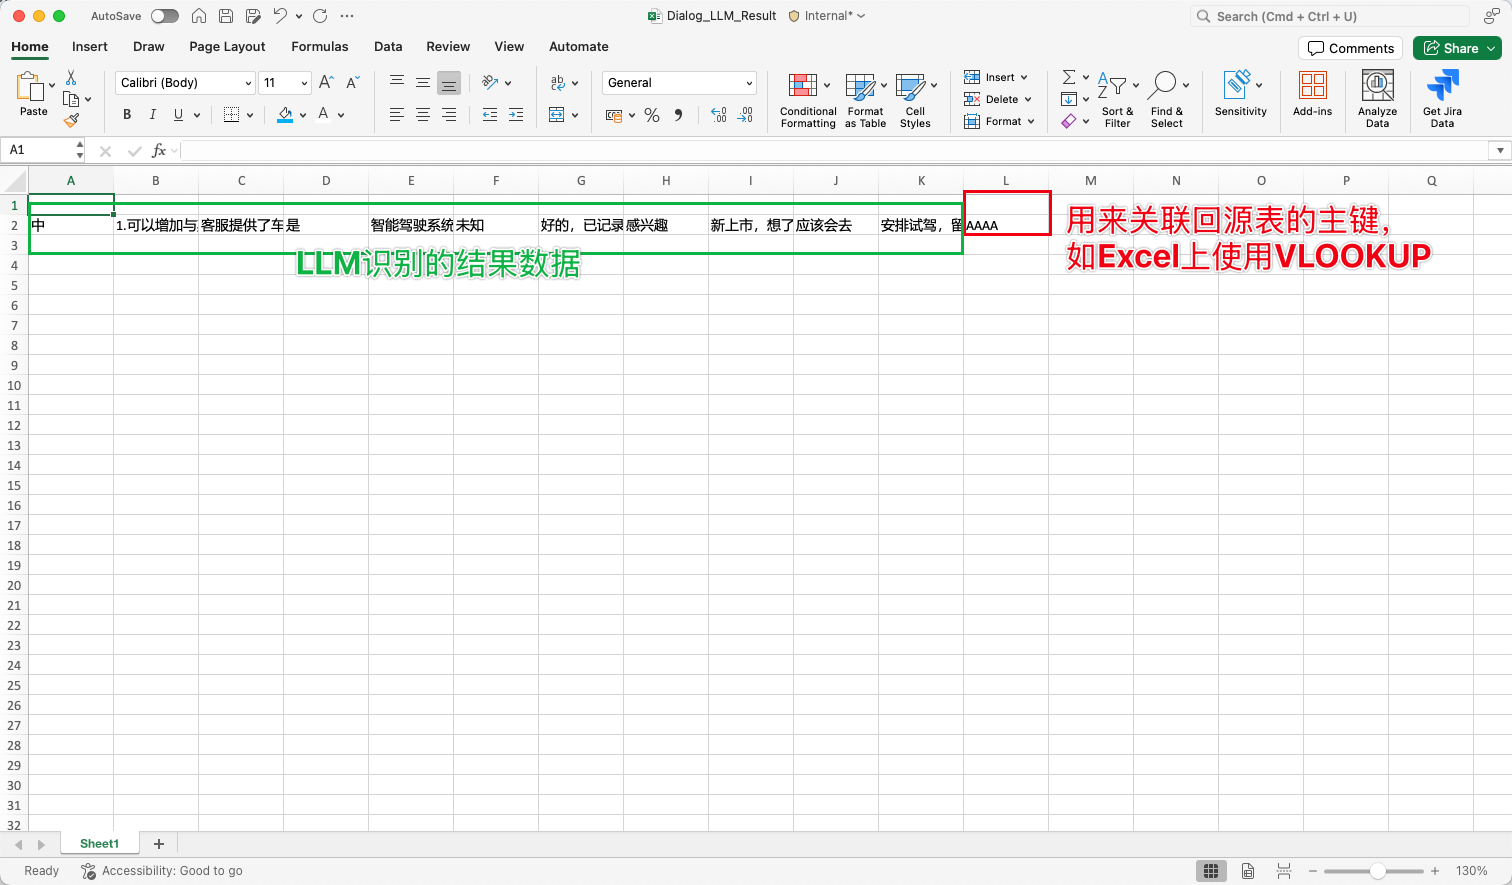Switch to Page Layout view in status bar
Screen dimensions: 1512x885
pyautogui.click(x=1248, y=871)
